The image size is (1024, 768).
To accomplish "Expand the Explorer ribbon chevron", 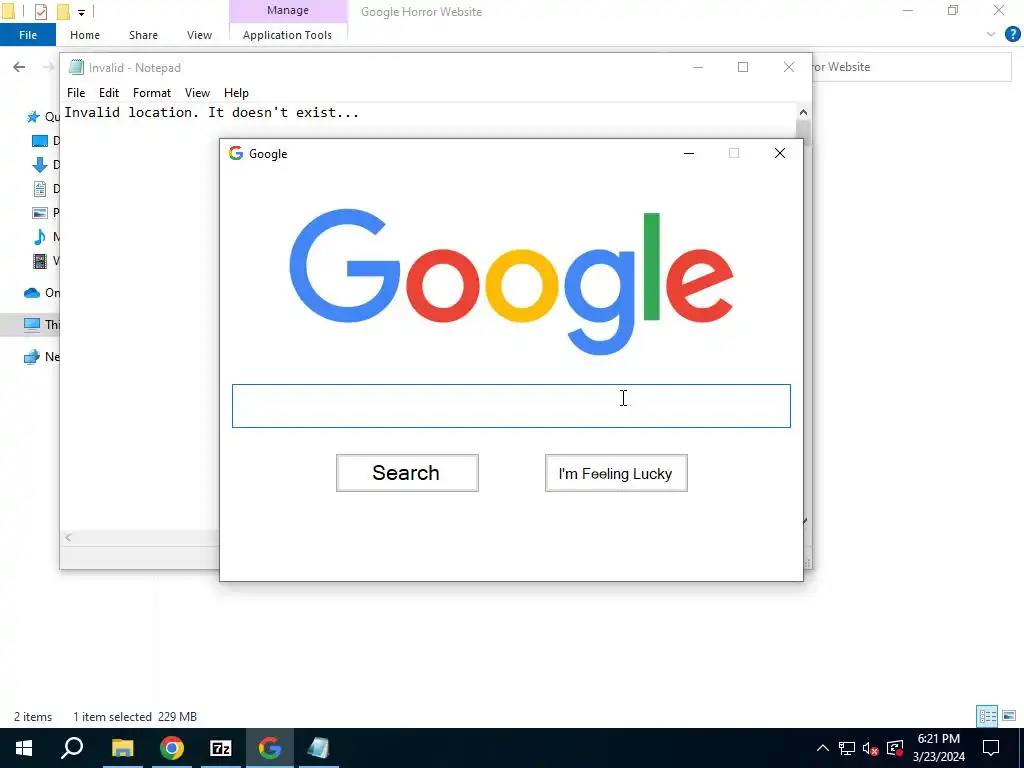I will coord(991,34).
